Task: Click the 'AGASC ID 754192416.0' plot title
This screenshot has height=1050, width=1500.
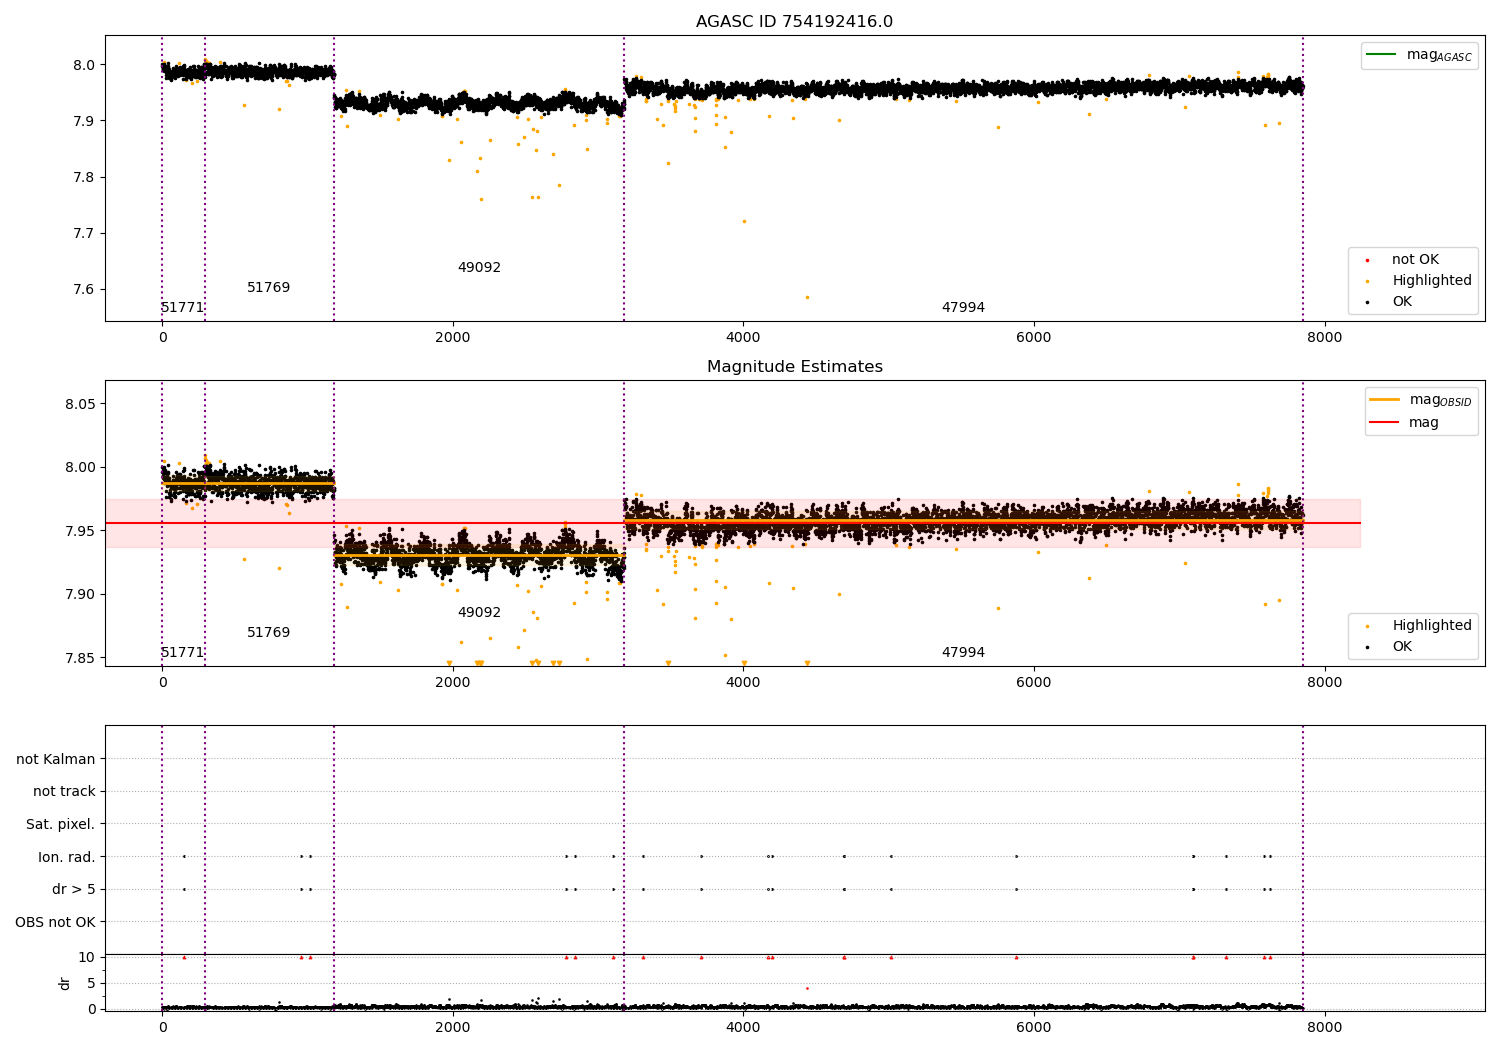Action: 794,22
